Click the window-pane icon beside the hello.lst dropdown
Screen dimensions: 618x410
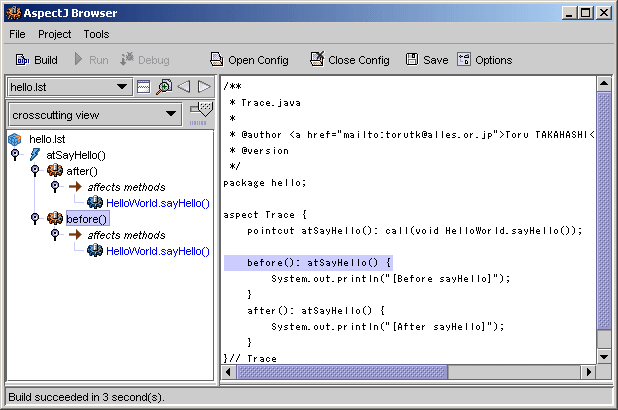(x=143, y=87)
